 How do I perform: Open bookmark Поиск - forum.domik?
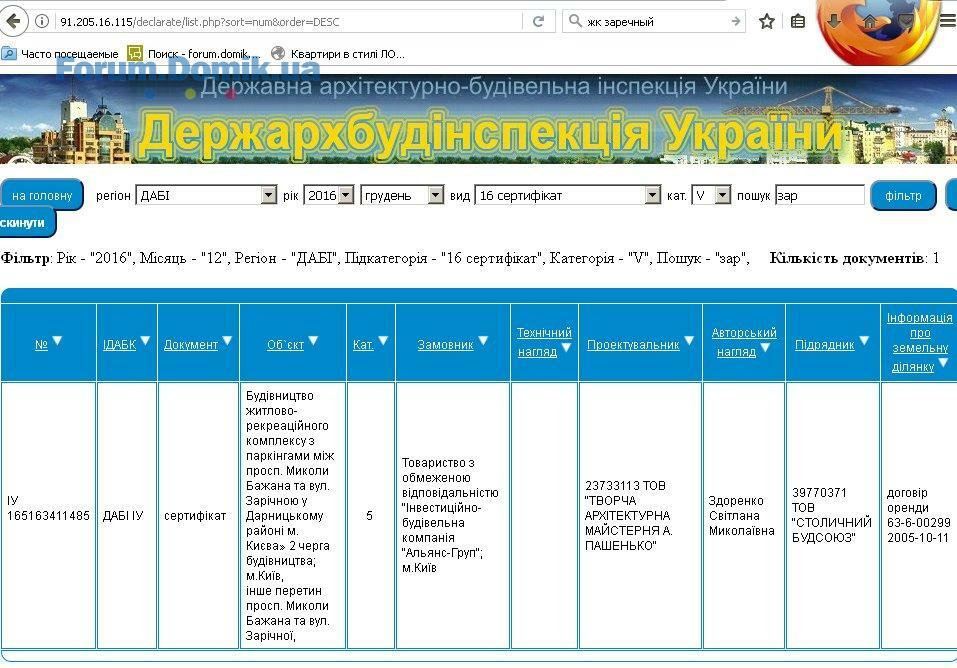click(195, 54)
